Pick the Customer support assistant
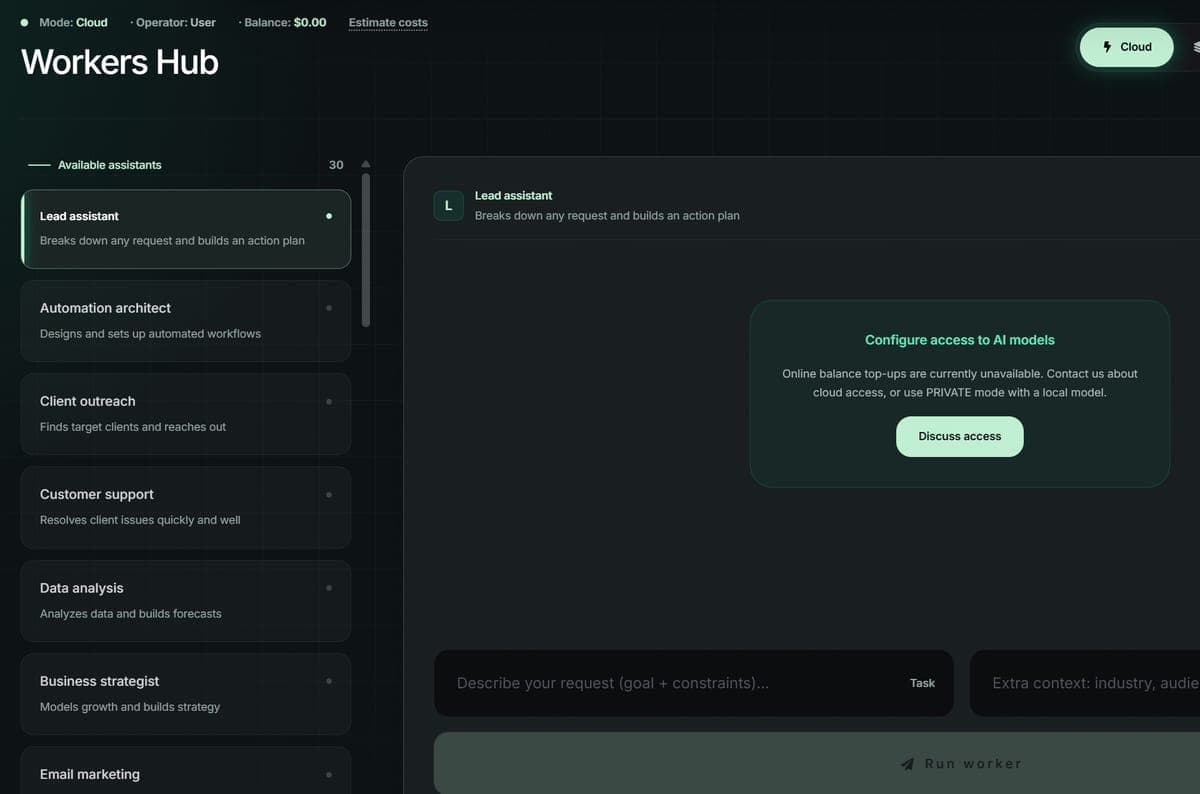Screen dimensions: 1200x794 tap(186, 507)
